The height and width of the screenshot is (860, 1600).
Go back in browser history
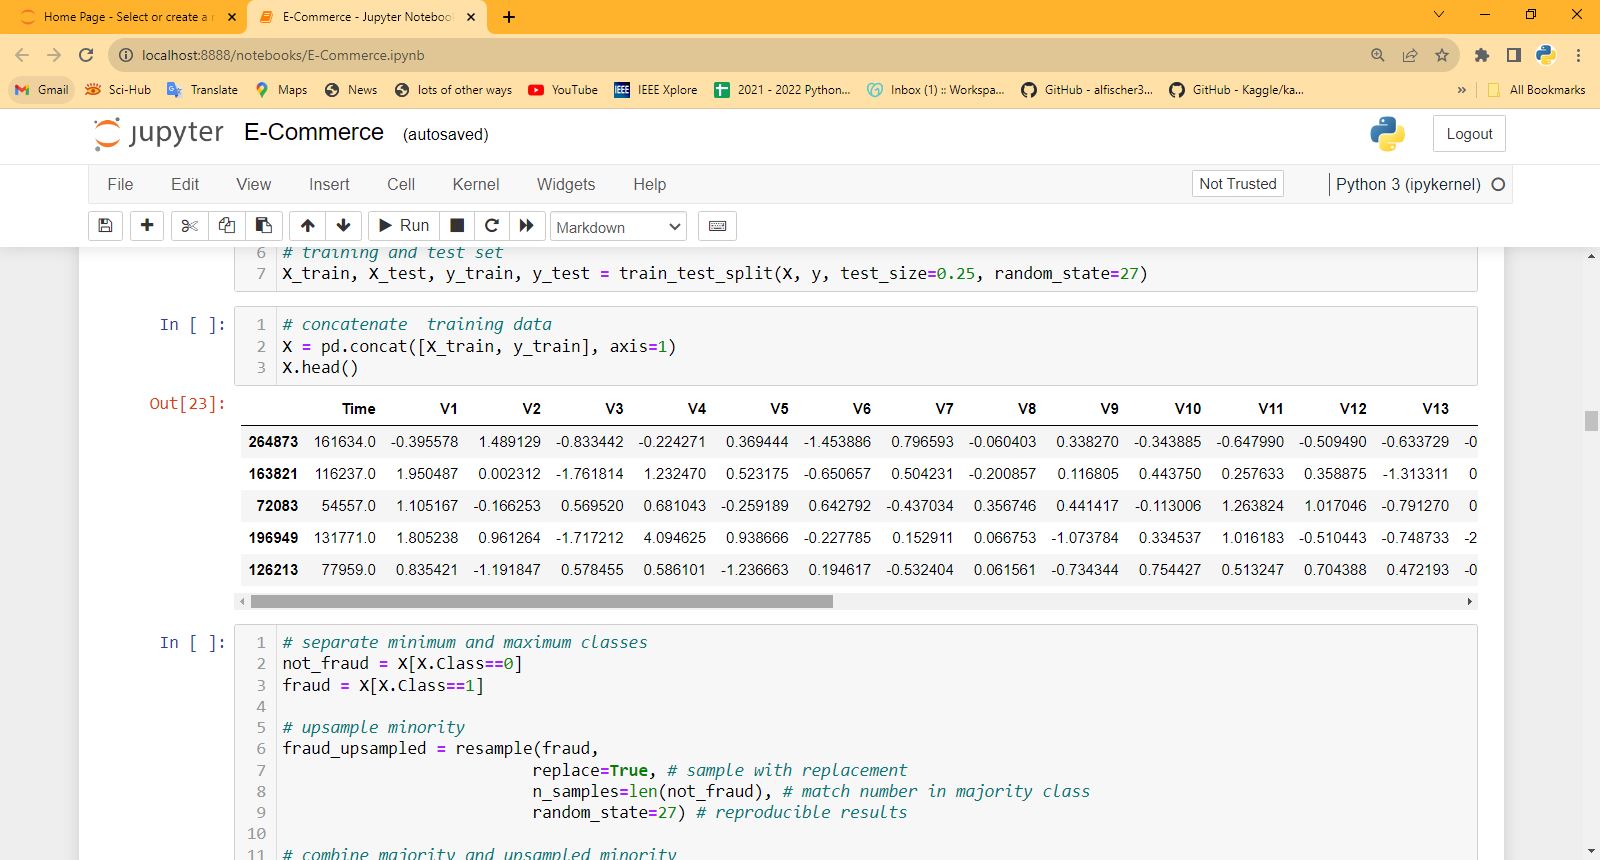coord(22,55)
